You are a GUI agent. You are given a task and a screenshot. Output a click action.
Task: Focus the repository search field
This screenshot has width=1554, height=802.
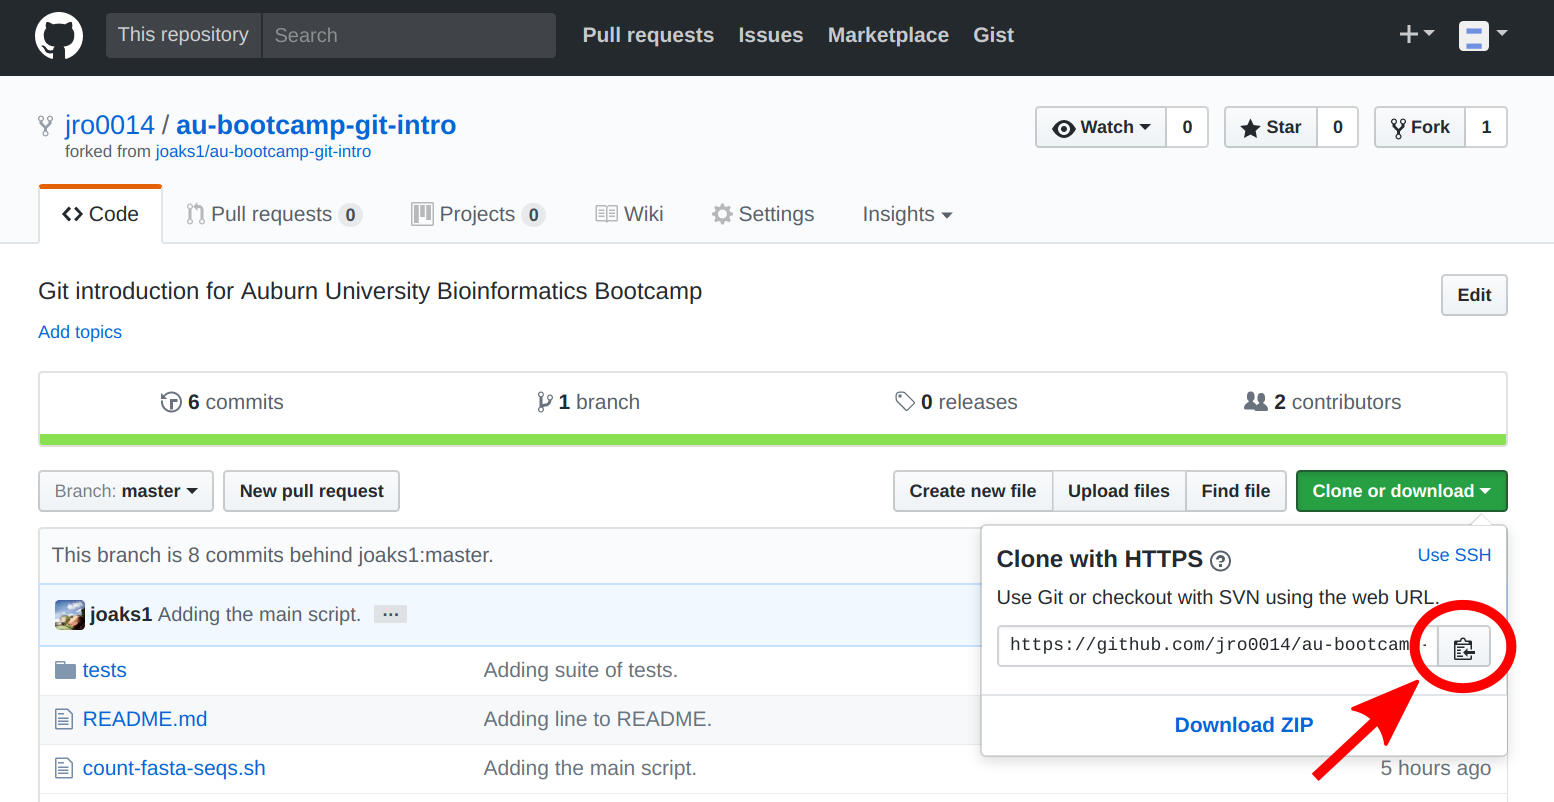(x=408, y=35)
